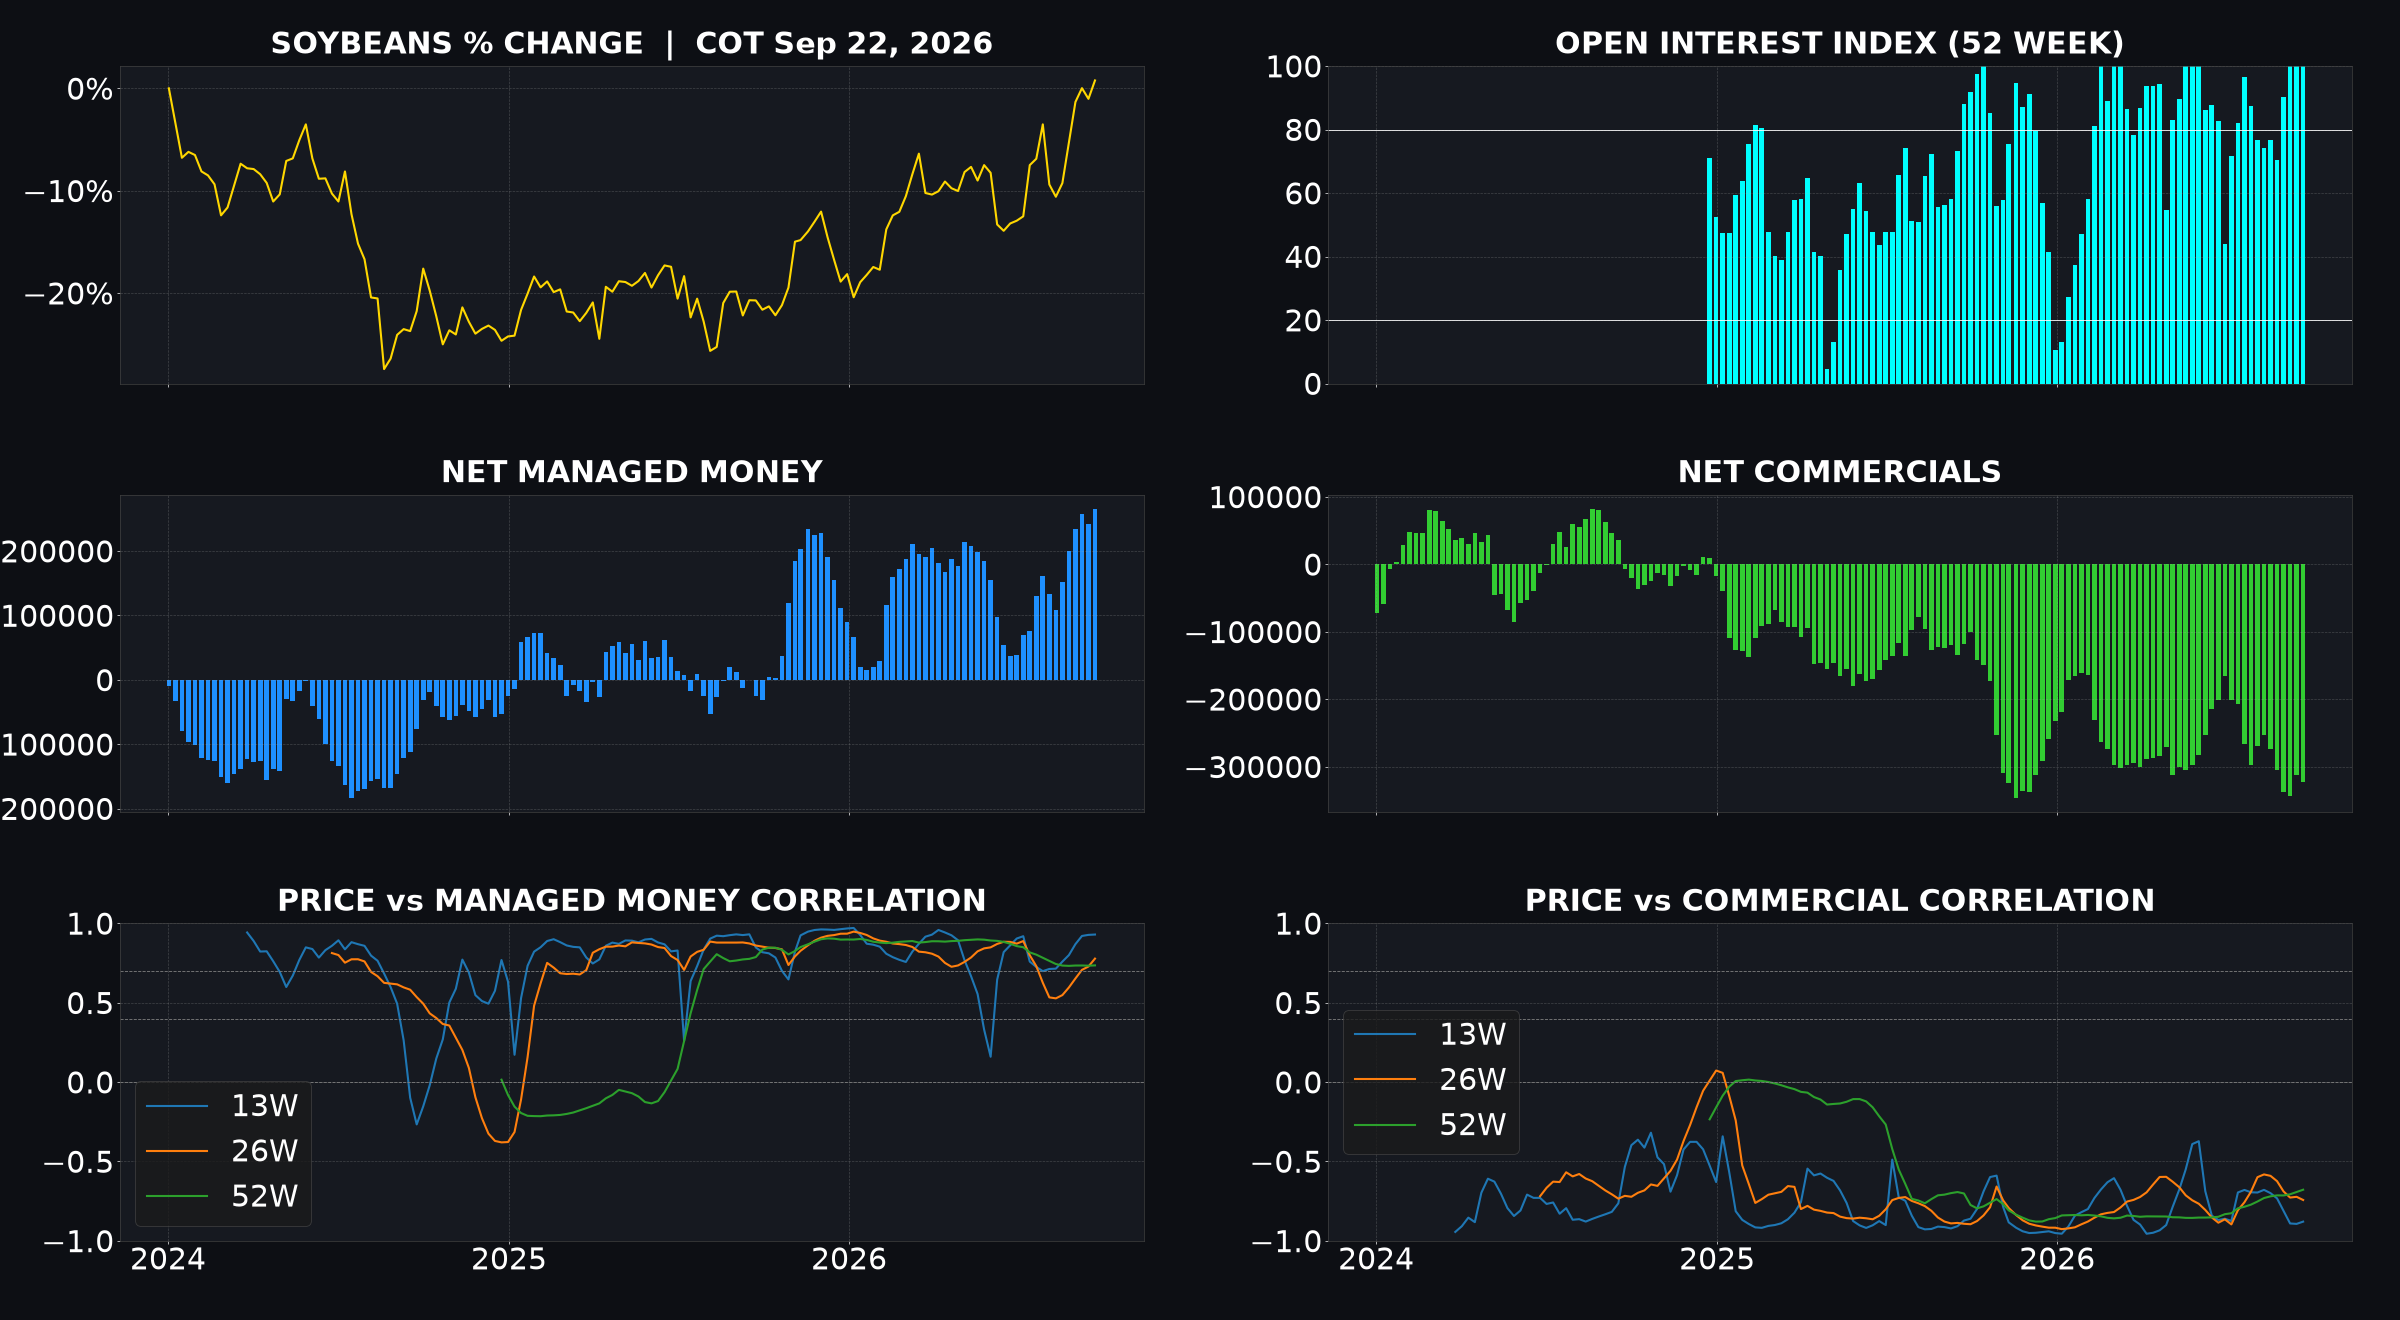The width and height of the screenshot is (2400, 1320).
Task: Click the −20% label on soybeans chart
Action: tap(68, 294)
